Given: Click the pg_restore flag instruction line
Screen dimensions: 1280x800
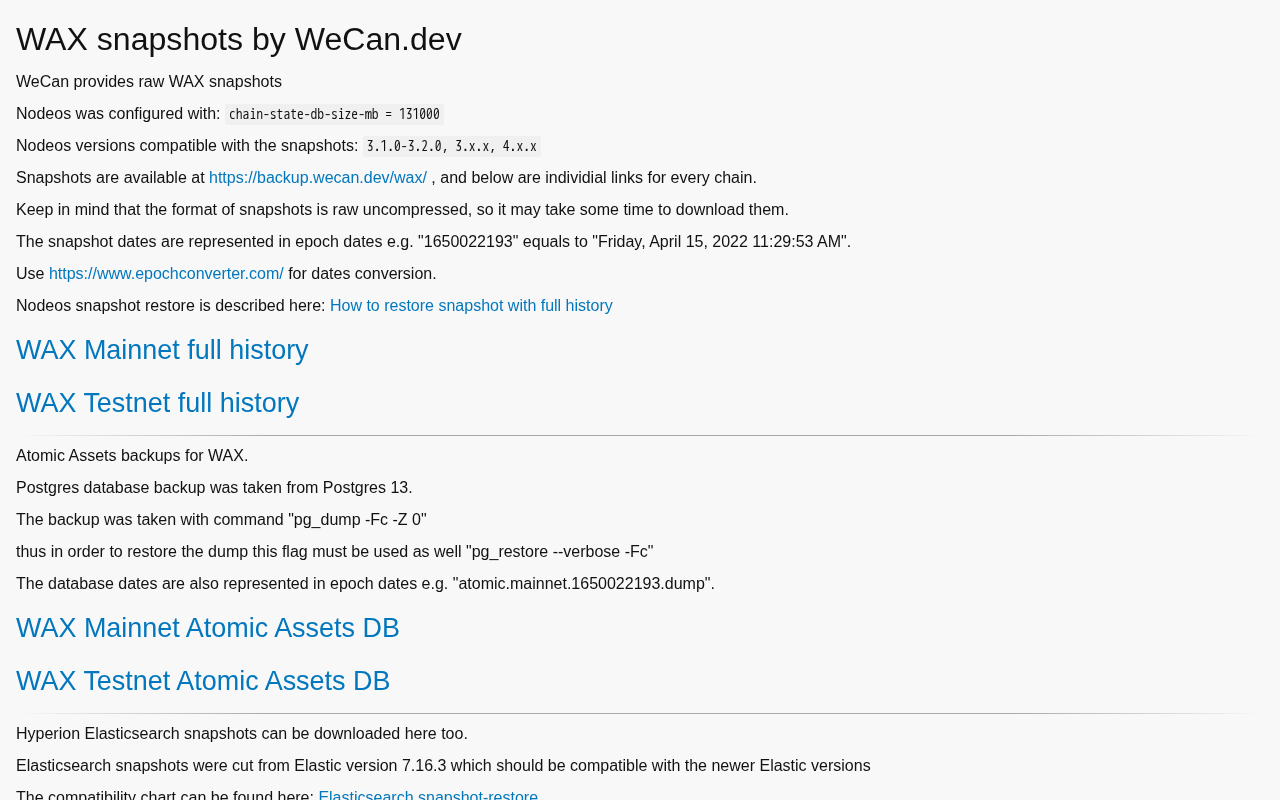Looking at the screenshot, I should (334, 552).
